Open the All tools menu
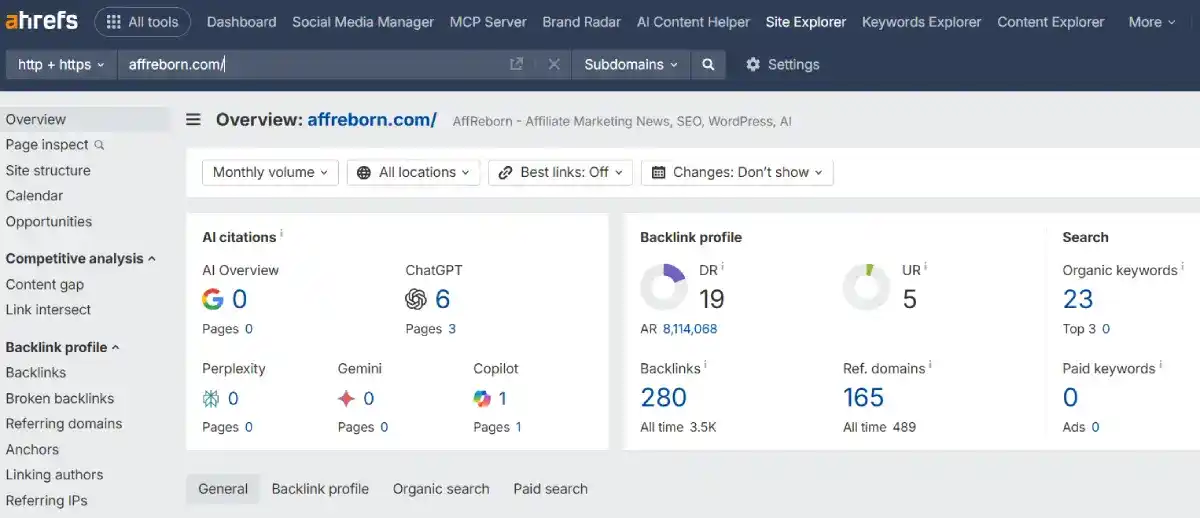Viewport: 1200px width, 518px height. point(142,22)
